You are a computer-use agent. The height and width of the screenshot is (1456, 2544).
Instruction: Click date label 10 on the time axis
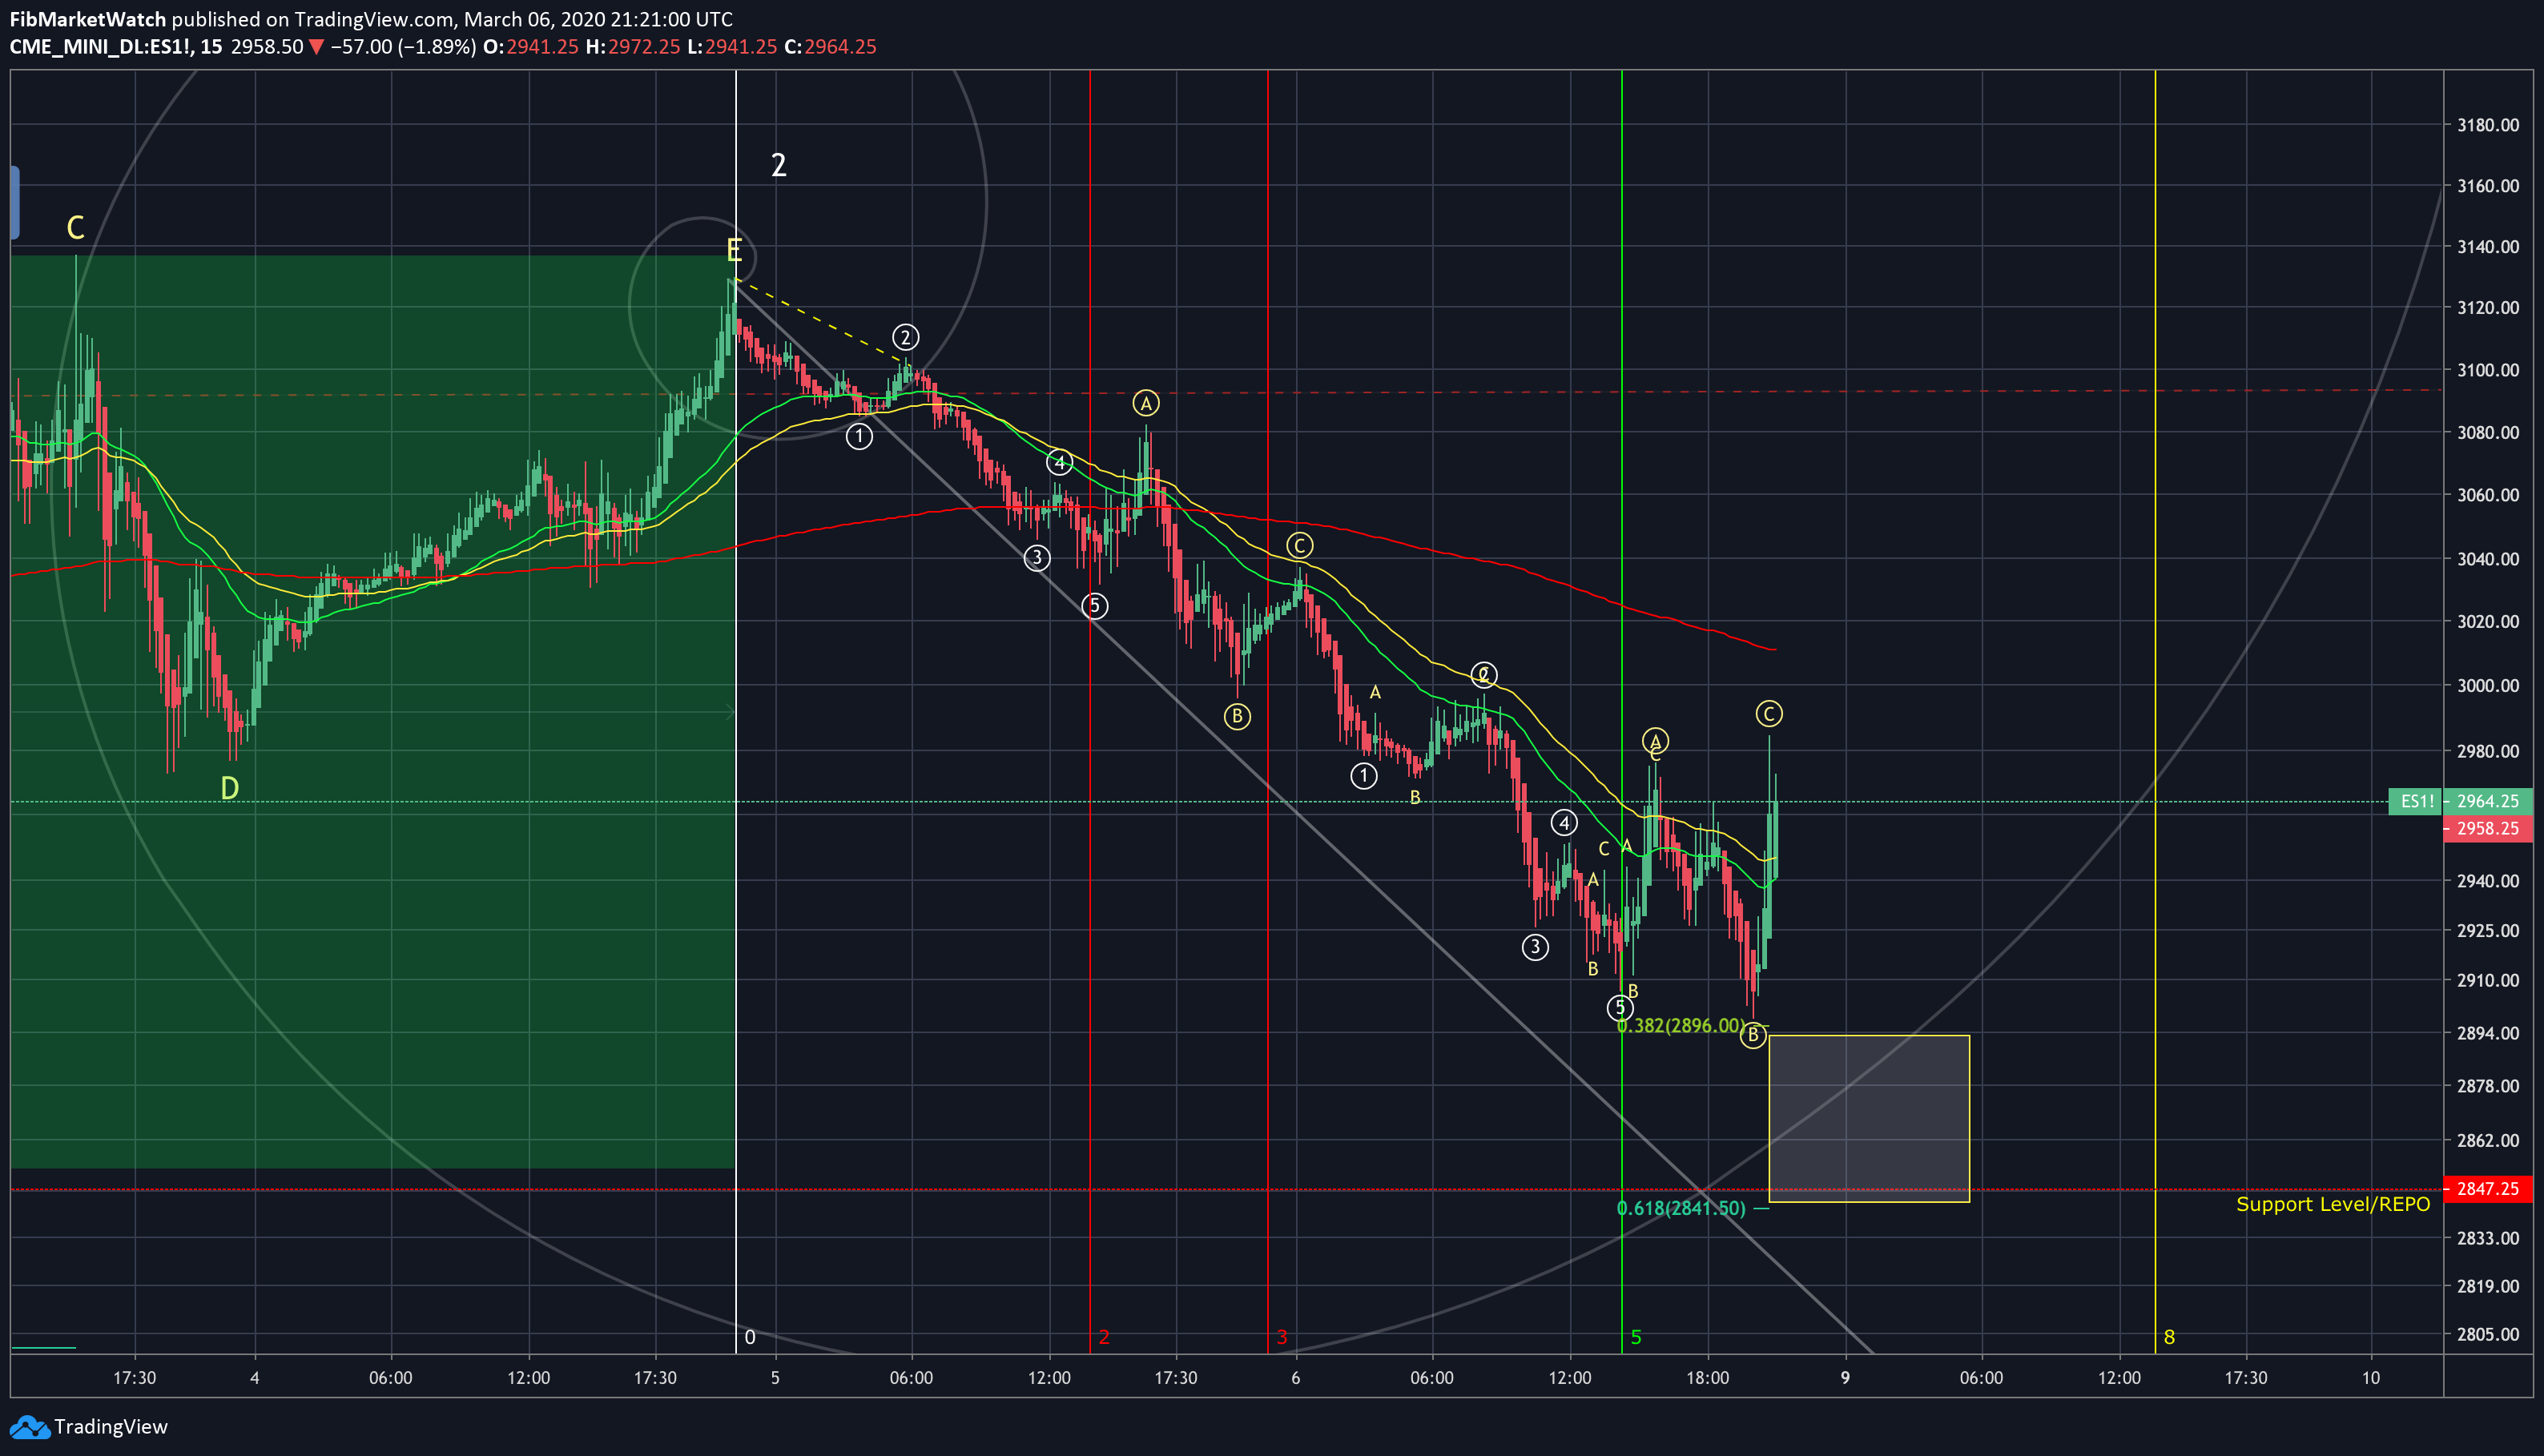(x=2371, y=1378)
